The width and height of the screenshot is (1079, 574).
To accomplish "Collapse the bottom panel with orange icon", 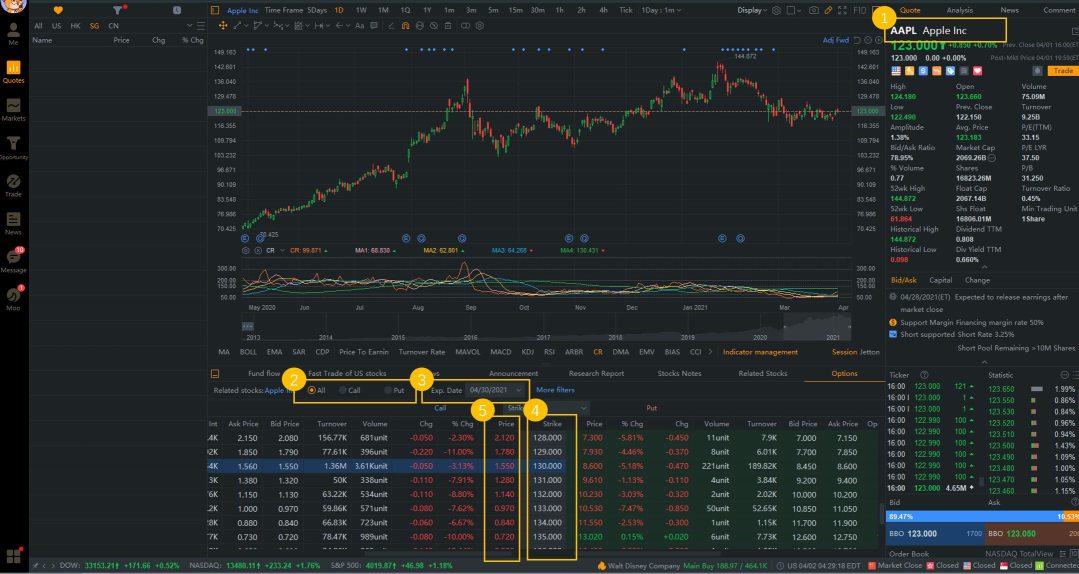I will (215, 373).
